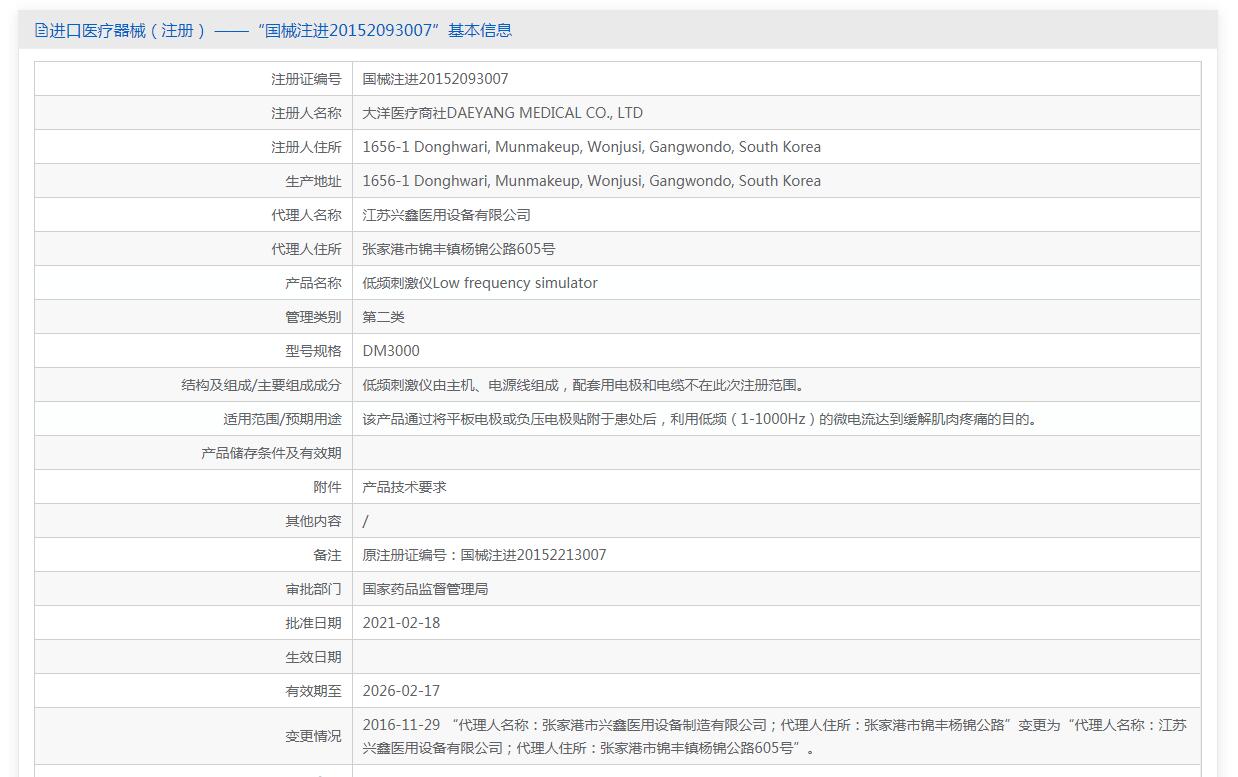
Task: Click the 变更情况 change record text
Action: point(774,736)
